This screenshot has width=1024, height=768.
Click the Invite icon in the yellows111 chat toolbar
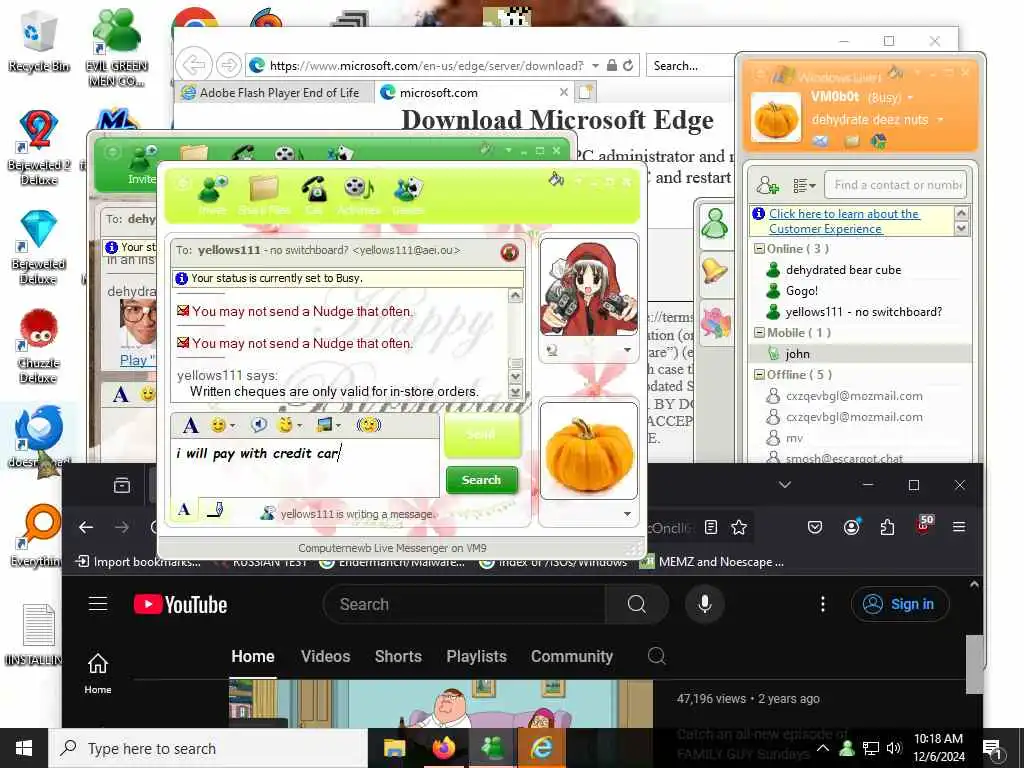[213, 189]
